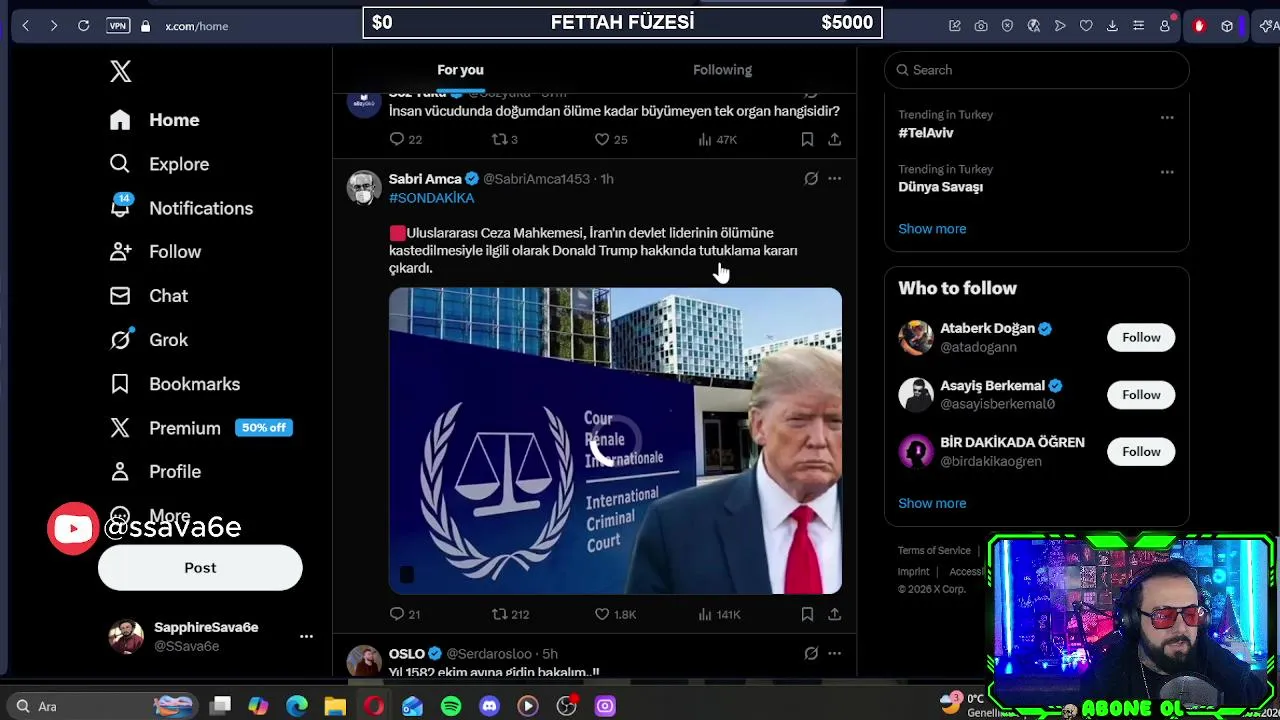Screen dimensions: 1280x720
Task: View analytics 47K of organ tweet
Action: [717, 139]
